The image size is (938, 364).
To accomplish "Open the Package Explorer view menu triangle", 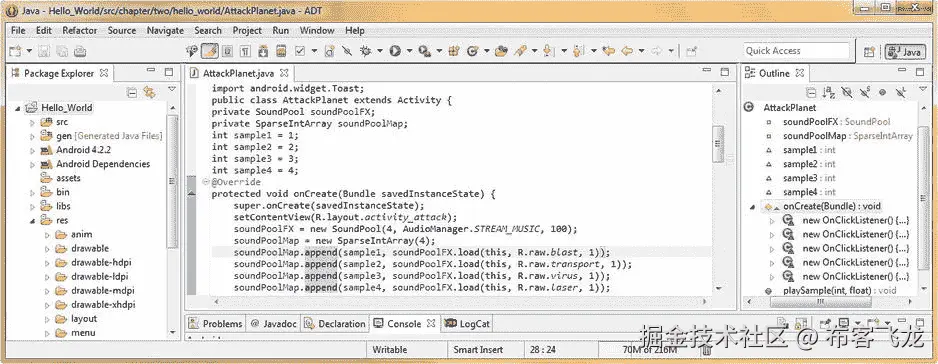I will pos(172,90).
